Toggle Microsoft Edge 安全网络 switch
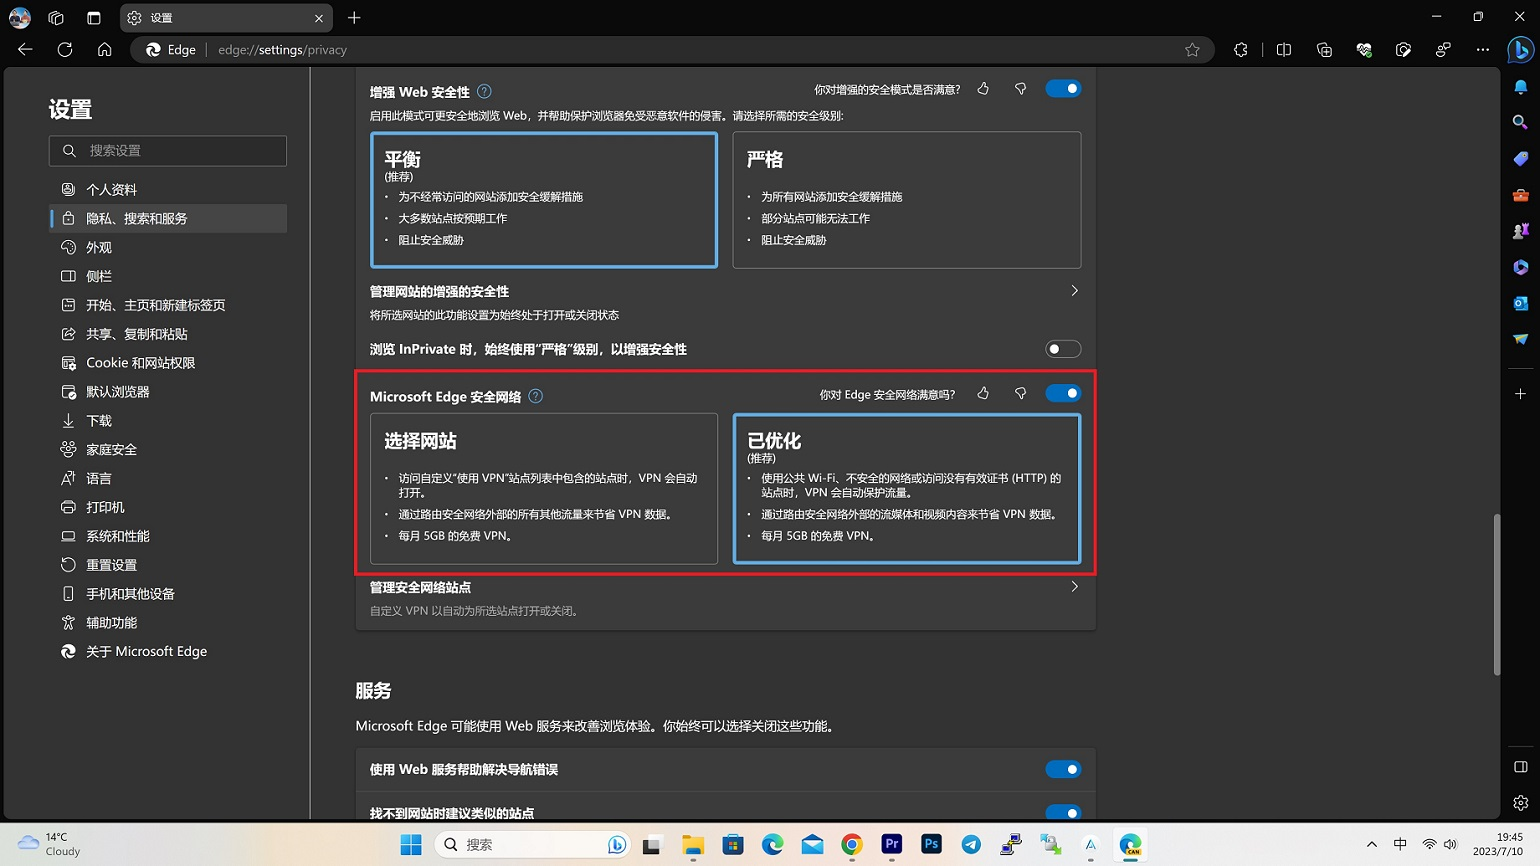Image resolution: width=1540 pixels, height=866 pixels. coord(1063,393)
